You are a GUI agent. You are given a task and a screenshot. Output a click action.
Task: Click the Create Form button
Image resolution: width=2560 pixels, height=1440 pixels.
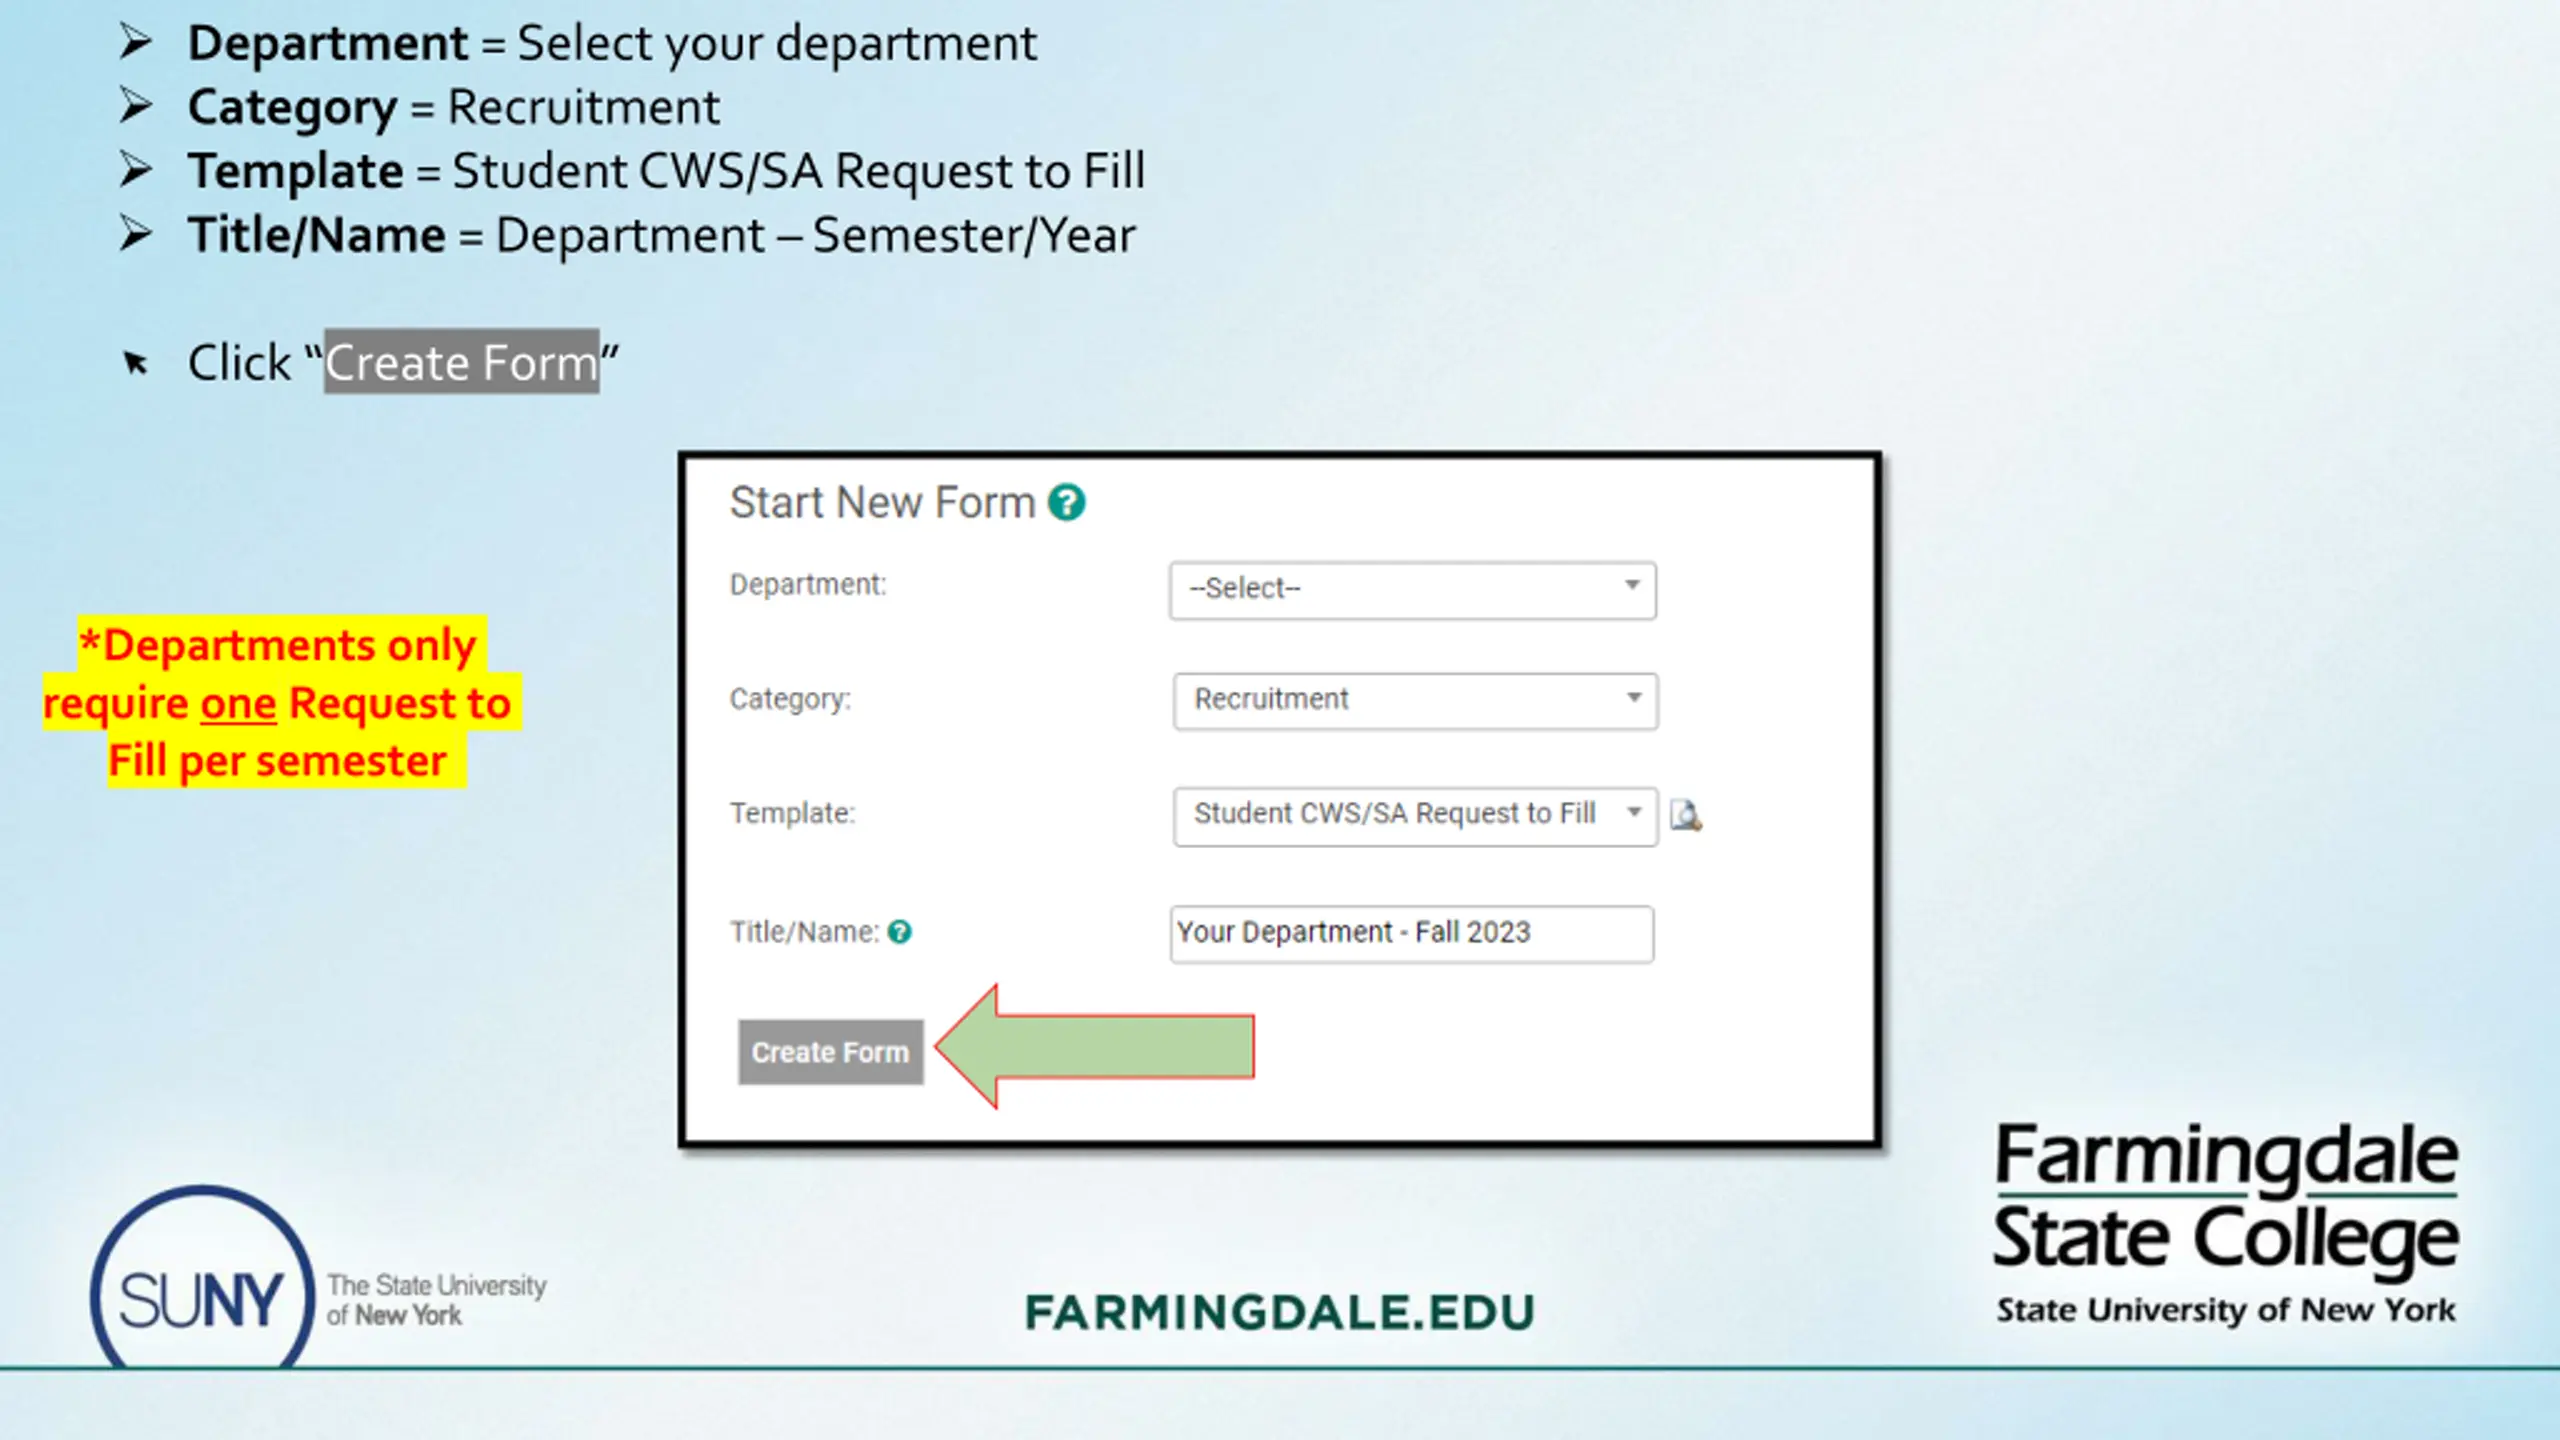830,1052
